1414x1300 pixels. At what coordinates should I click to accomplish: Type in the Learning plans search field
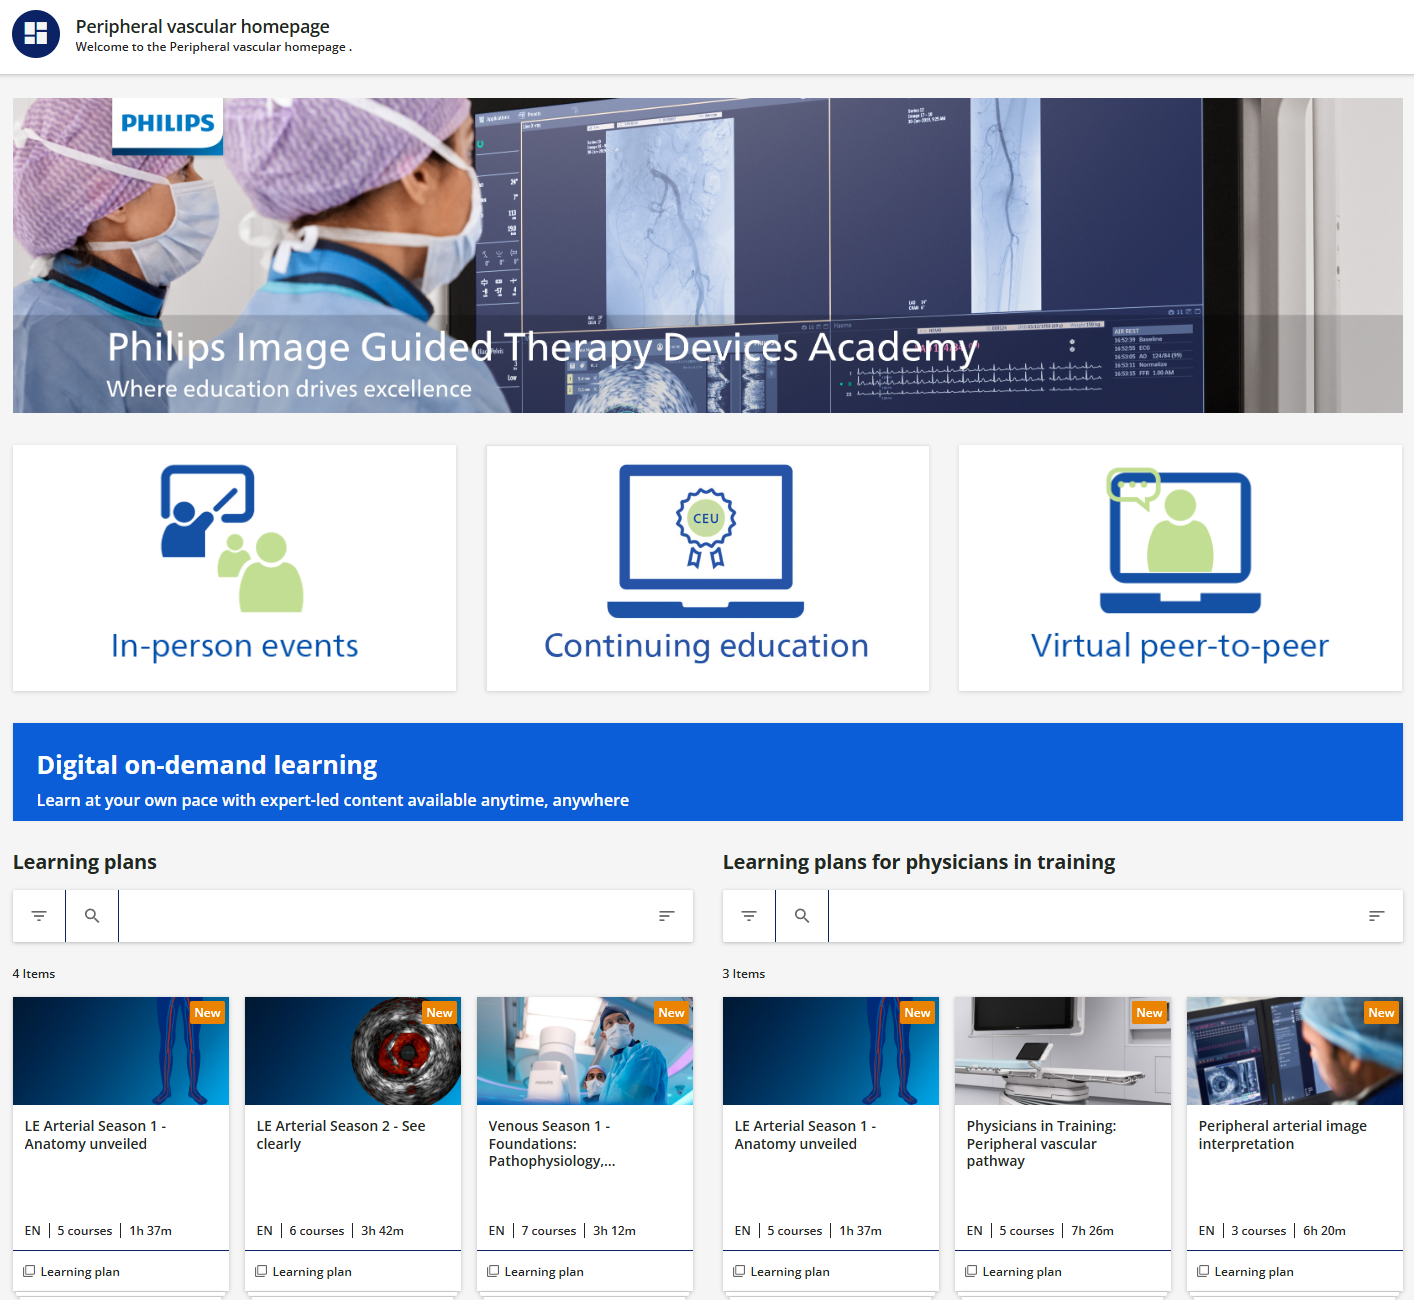(380, 916)
